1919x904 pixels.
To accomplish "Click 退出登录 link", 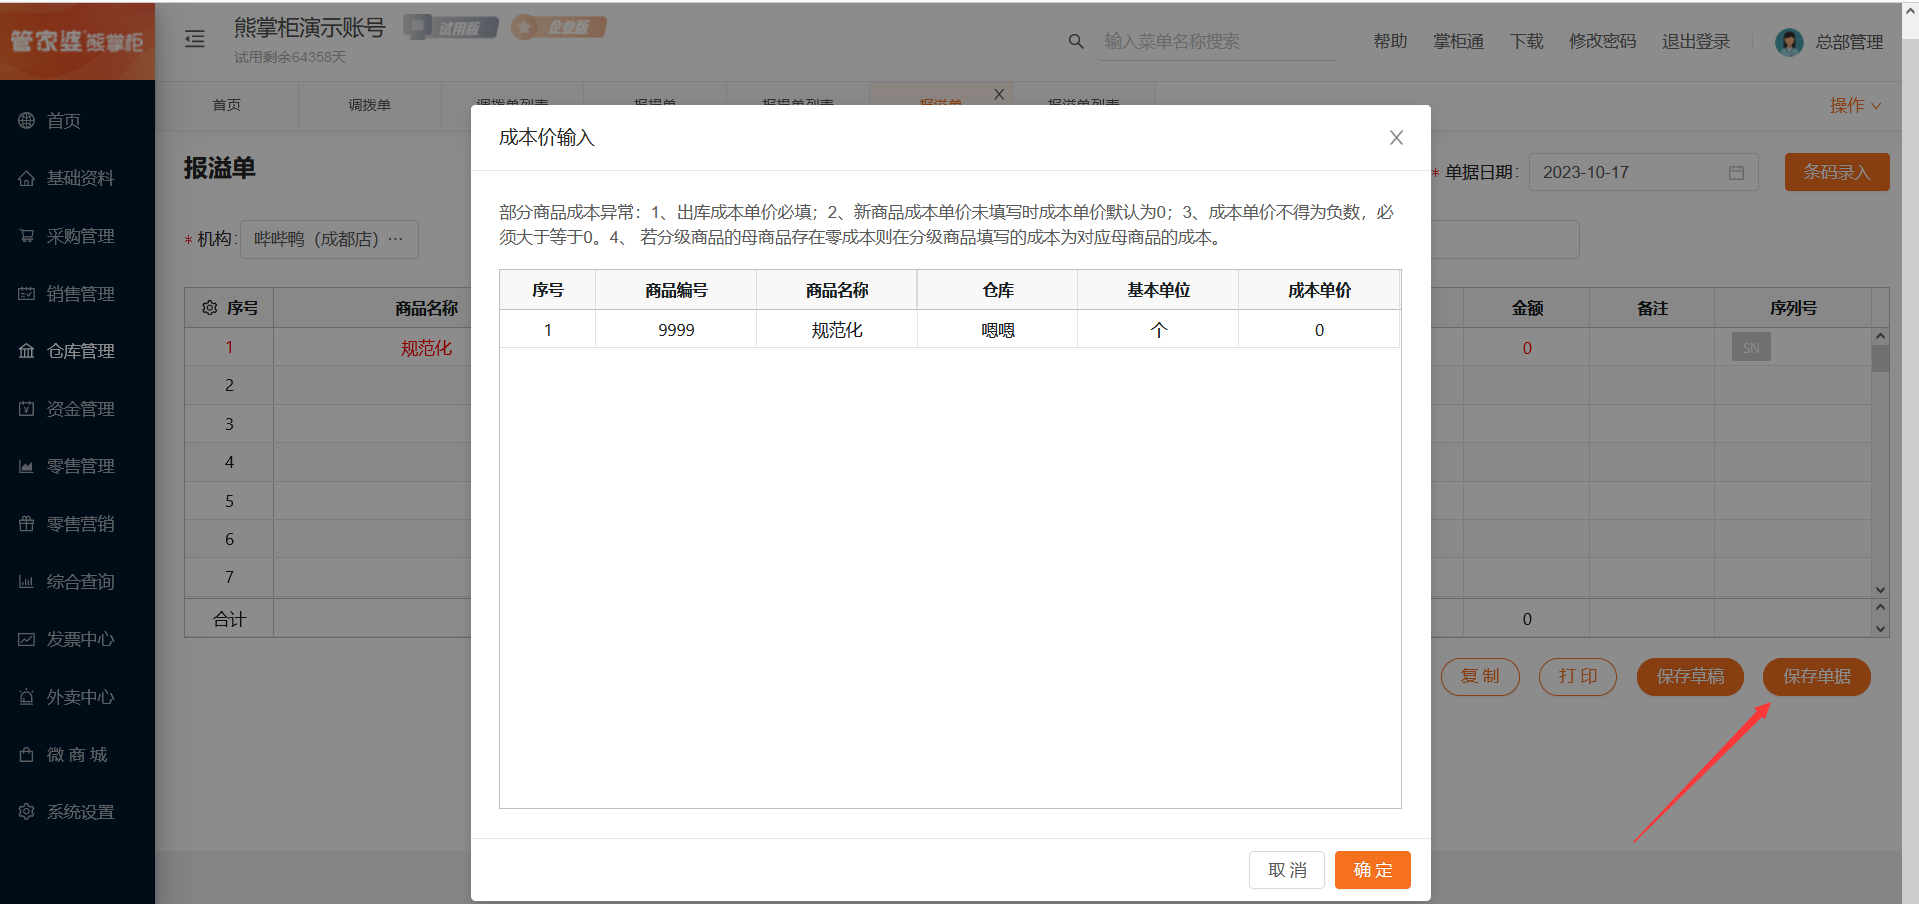I will pyautogui.click(x=1696, y=41).
